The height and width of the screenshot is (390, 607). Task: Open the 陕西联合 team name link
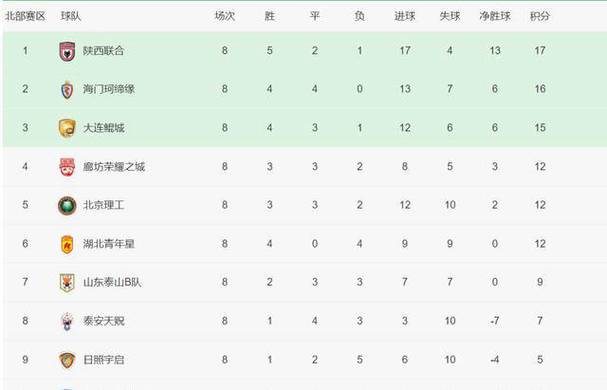tap(103, 51)
